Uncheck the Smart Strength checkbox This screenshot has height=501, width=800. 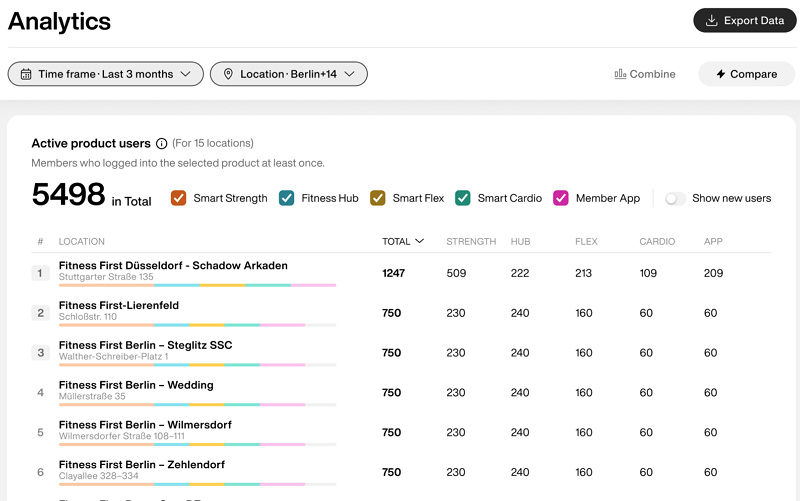pyautogui.click(x=178, y=198)
